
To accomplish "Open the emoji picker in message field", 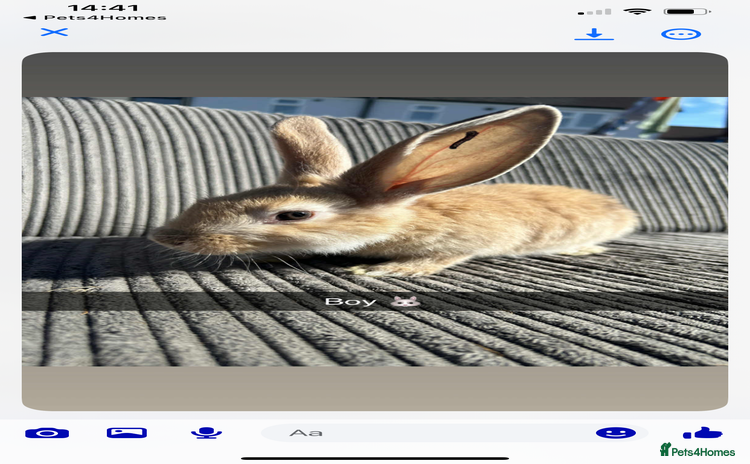I will click(x=615, y=433).
